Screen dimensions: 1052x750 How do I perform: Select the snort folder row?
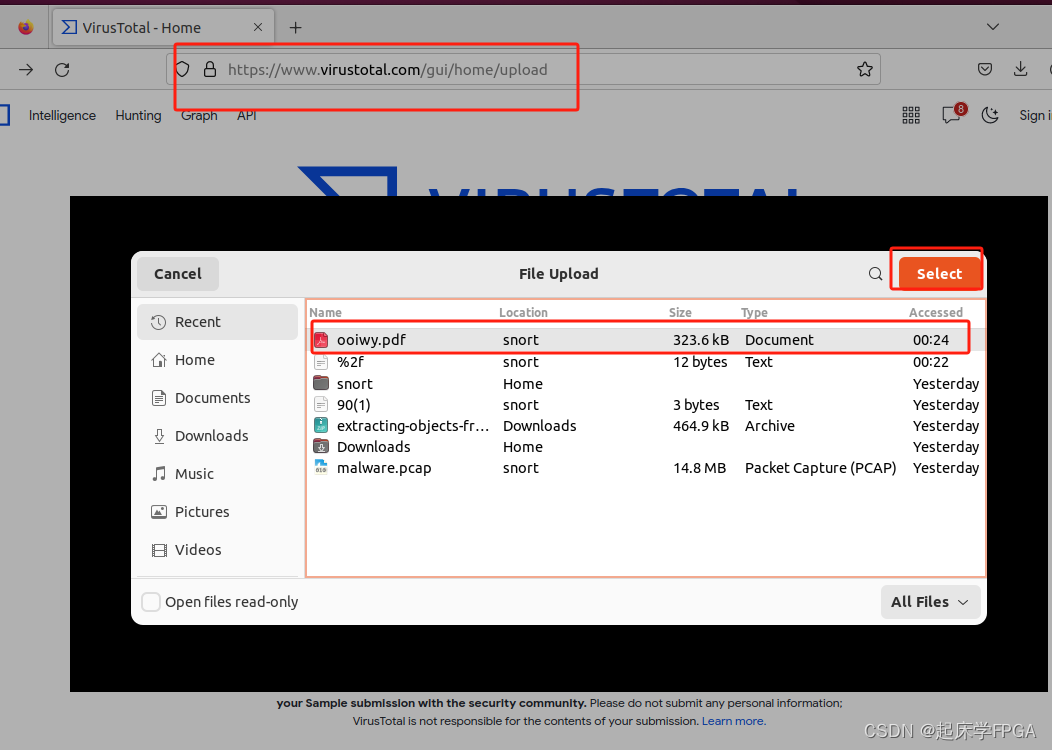(x=645, y=384)
